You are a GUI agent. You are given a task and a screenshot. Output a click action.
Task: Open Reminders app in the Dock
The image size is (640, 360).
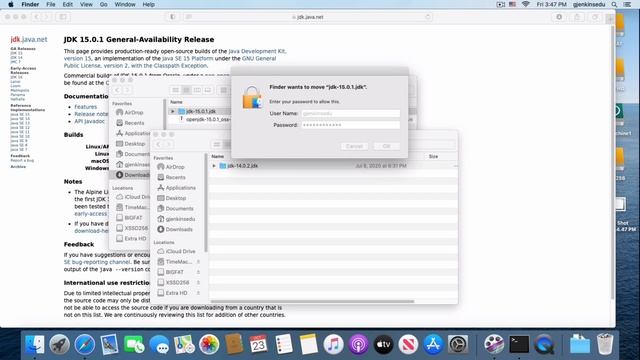(284, 344)
